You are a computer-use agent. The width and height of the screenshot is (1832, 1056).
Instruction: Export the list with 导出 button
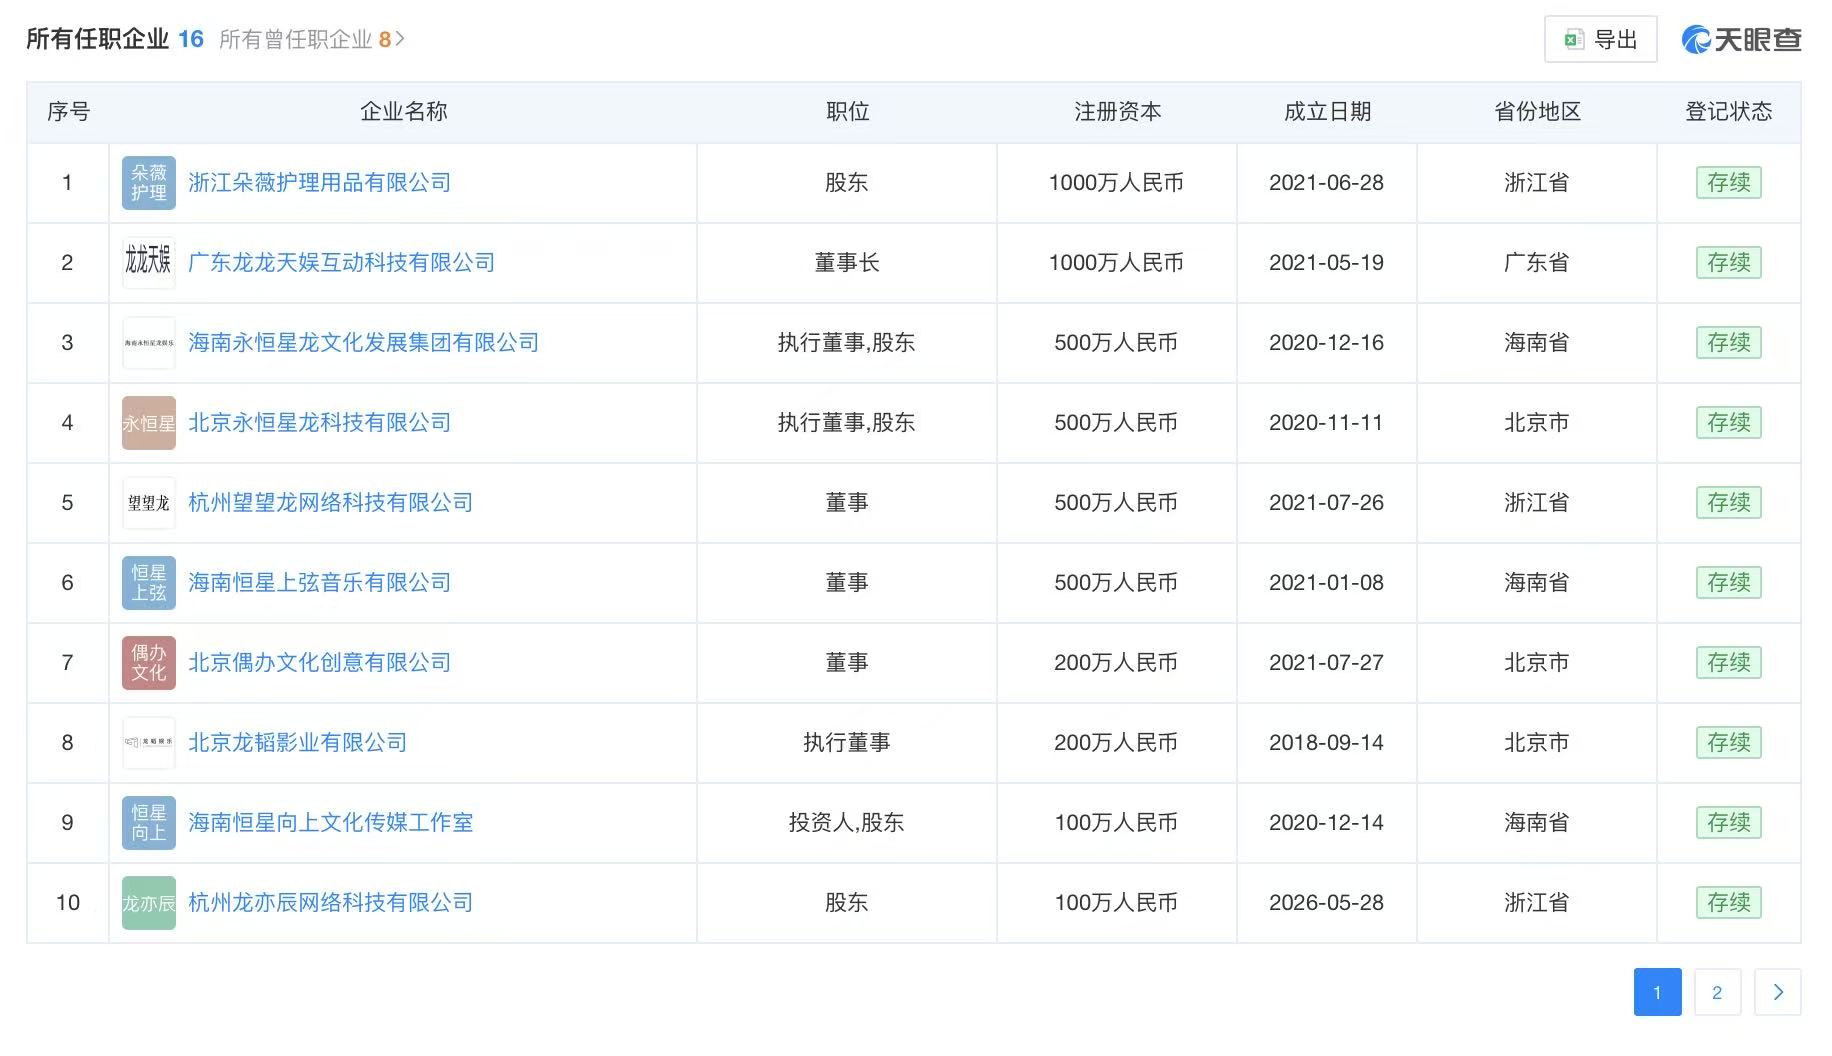pos(1600,40)
